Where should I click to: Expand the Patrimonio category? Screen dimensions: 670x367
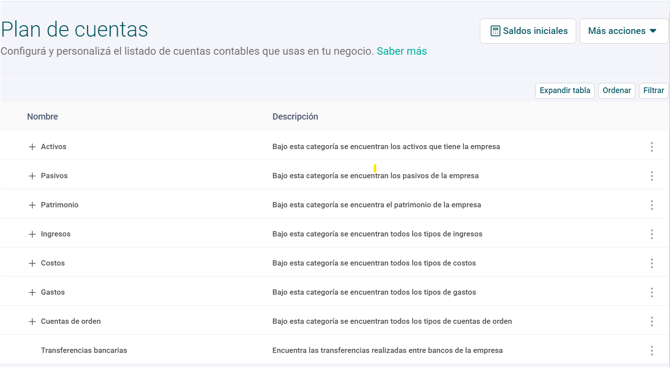tap(32, 205)
